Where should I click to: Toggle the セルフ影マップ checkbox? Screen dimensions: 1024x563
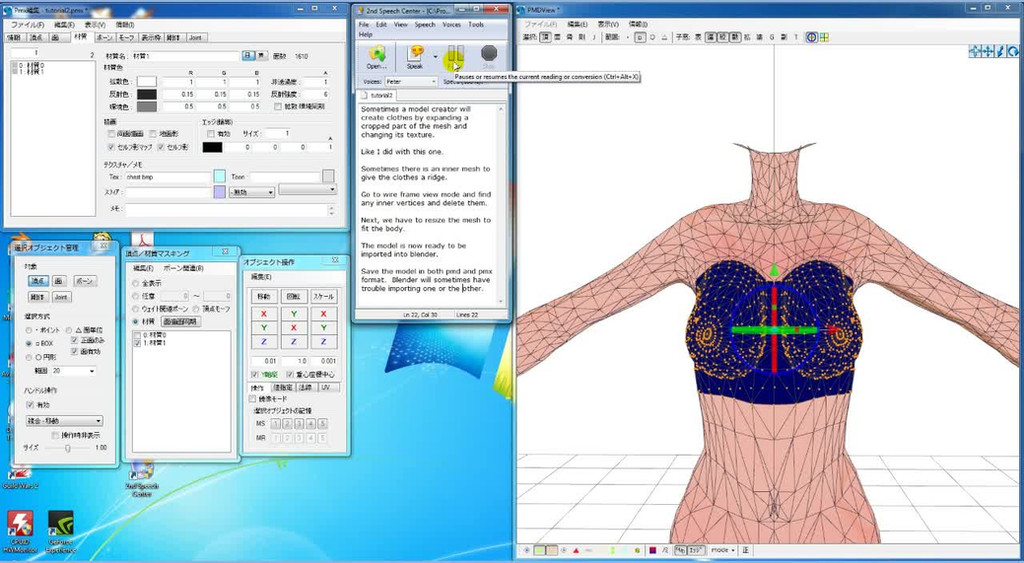click(x=112, y=148)
